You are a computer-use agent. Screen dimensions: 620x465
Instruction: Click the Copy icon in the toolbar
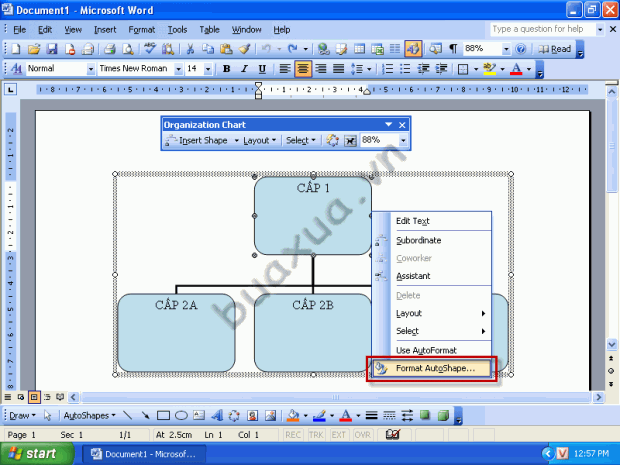(208, 49)
